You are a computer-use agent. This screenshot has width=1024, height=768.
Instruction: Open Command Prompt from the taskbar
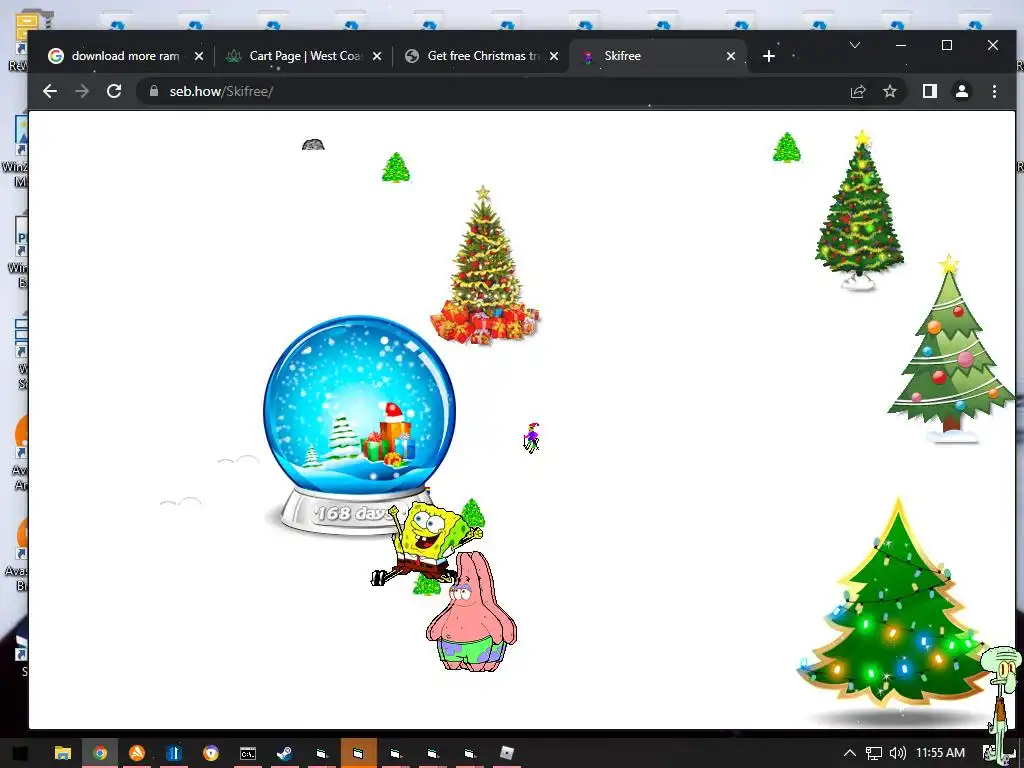(248, 753)
